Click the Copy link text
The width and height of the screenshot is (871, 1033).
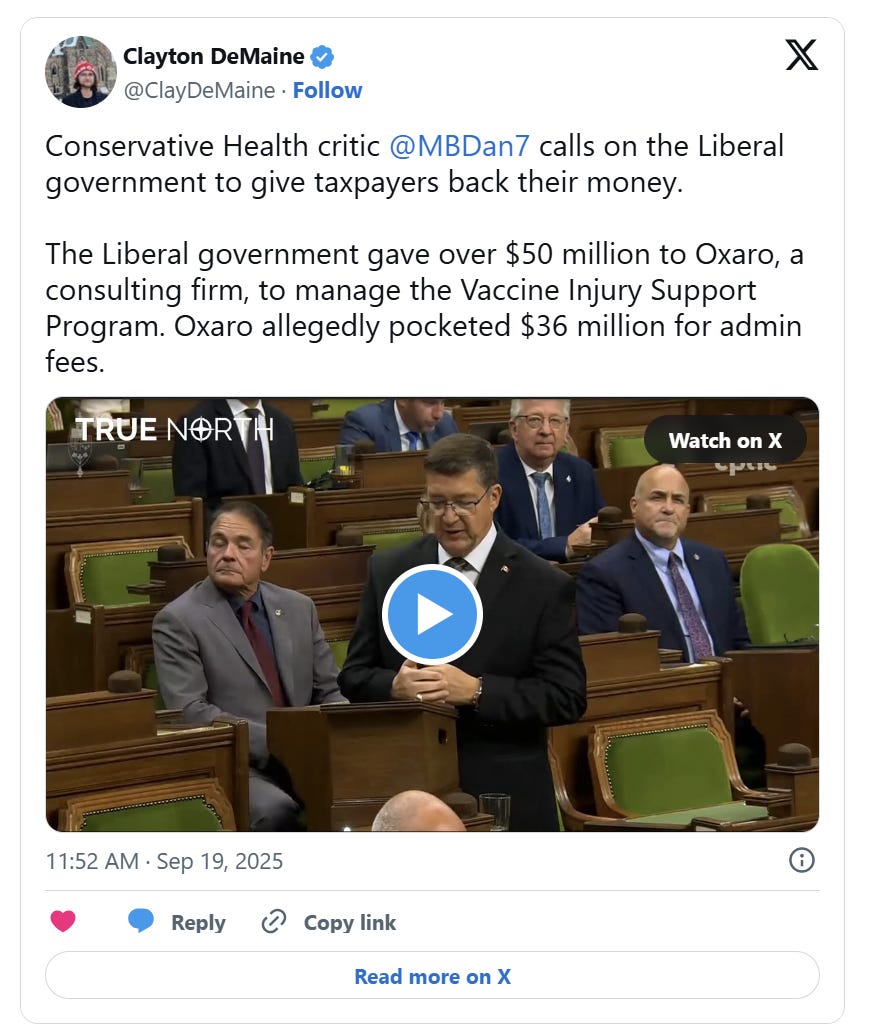click(350, 922)
